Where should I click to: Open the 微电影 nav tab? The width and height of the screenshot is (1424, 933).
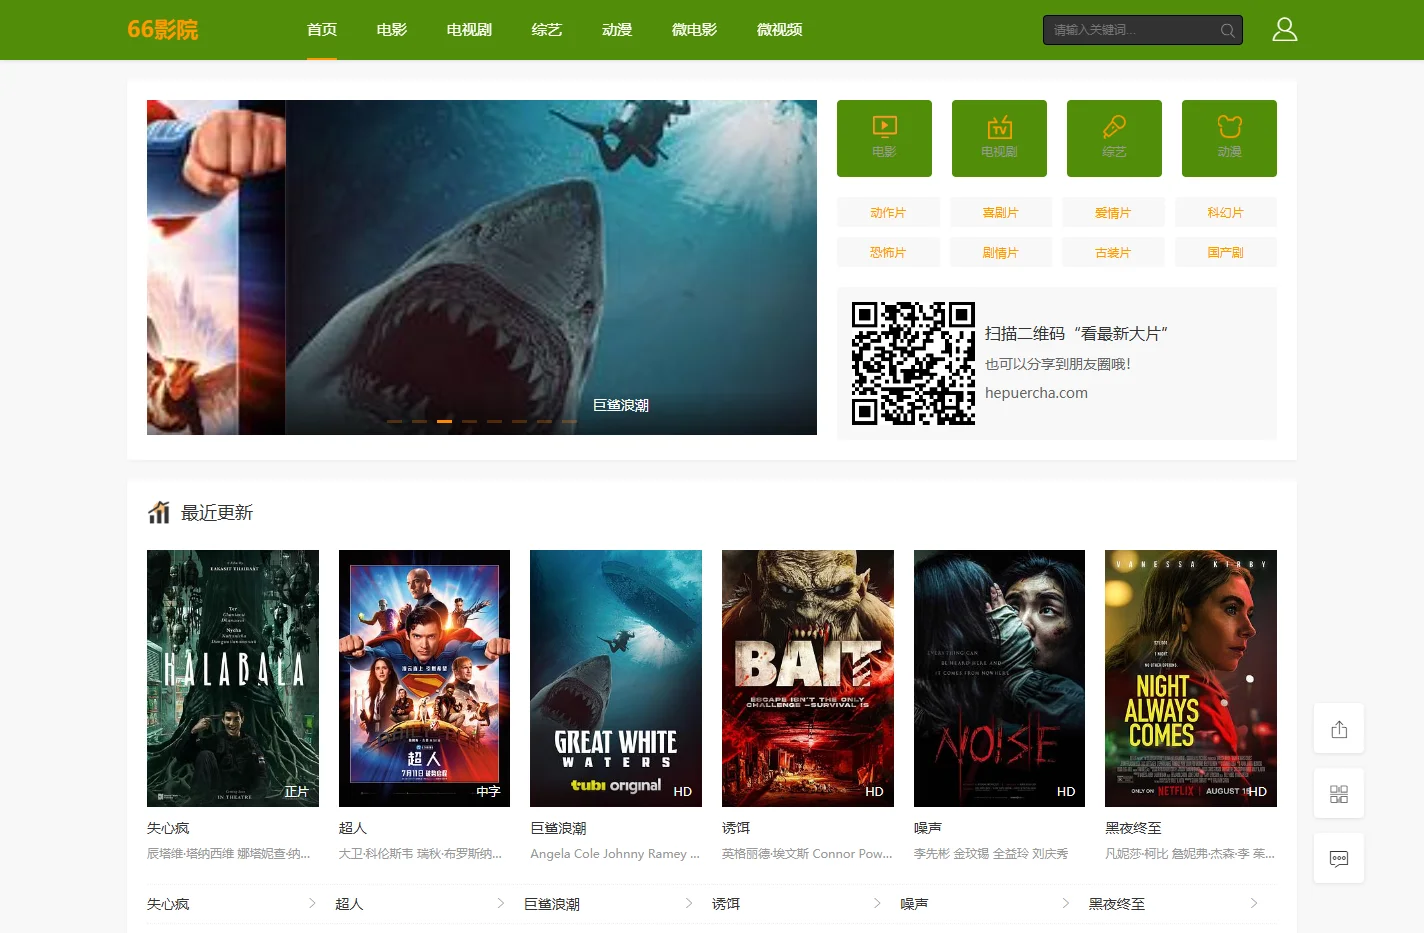click(694, 30)
